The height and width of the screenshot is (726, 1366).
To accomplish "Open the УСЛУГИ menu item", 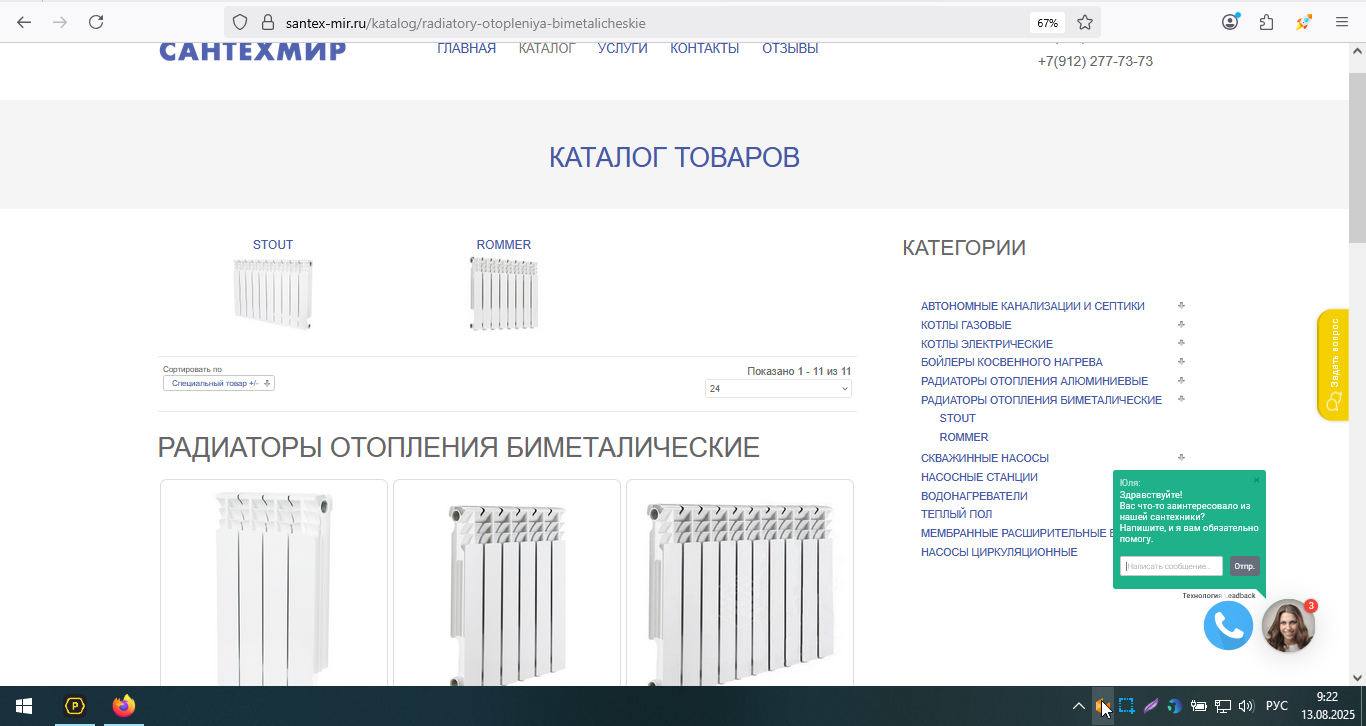I will [622, 48].
